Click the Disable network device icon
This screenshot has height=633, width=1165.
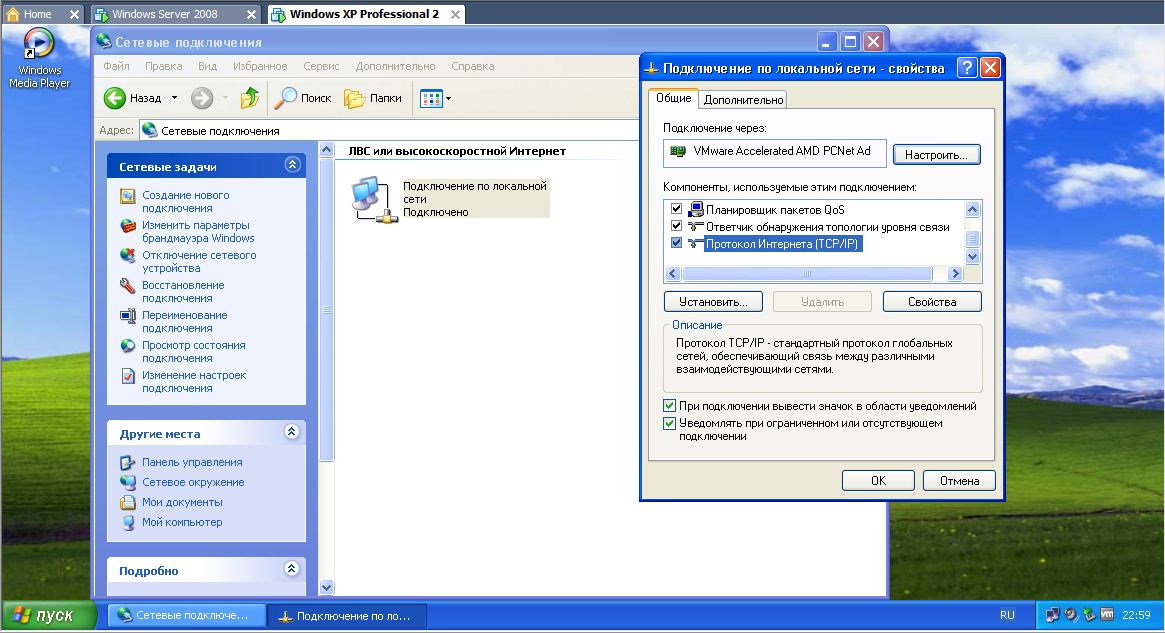[128, 256]
